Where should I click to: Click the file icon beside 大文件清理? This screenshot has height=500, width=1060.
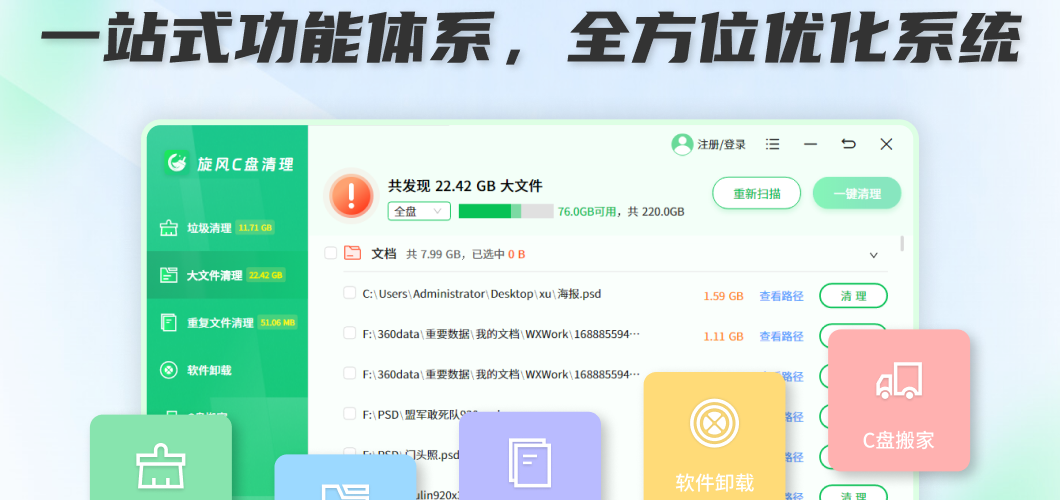click(168, 275)
